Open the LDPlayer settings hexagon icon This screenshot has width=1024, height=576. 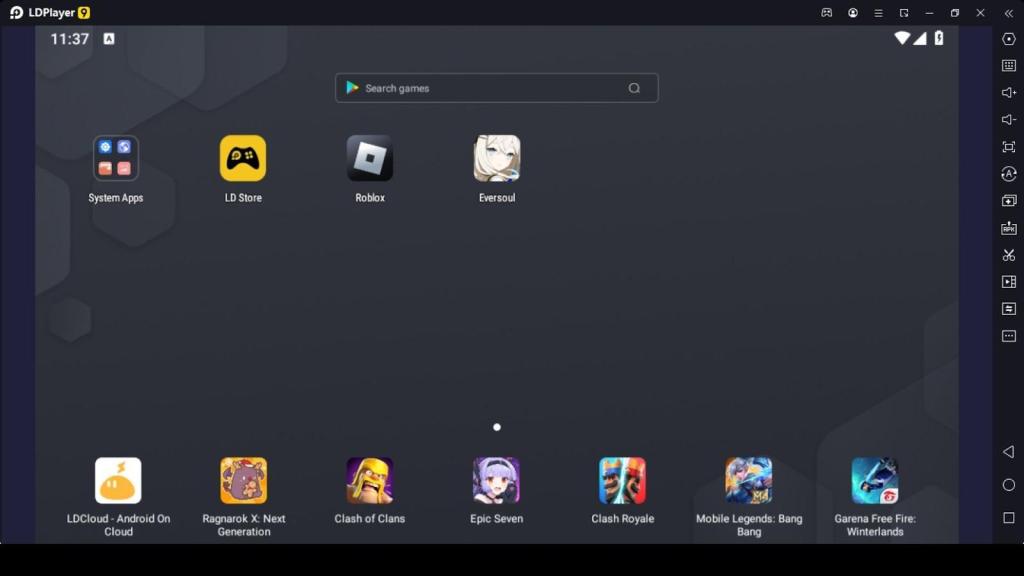1008,39
